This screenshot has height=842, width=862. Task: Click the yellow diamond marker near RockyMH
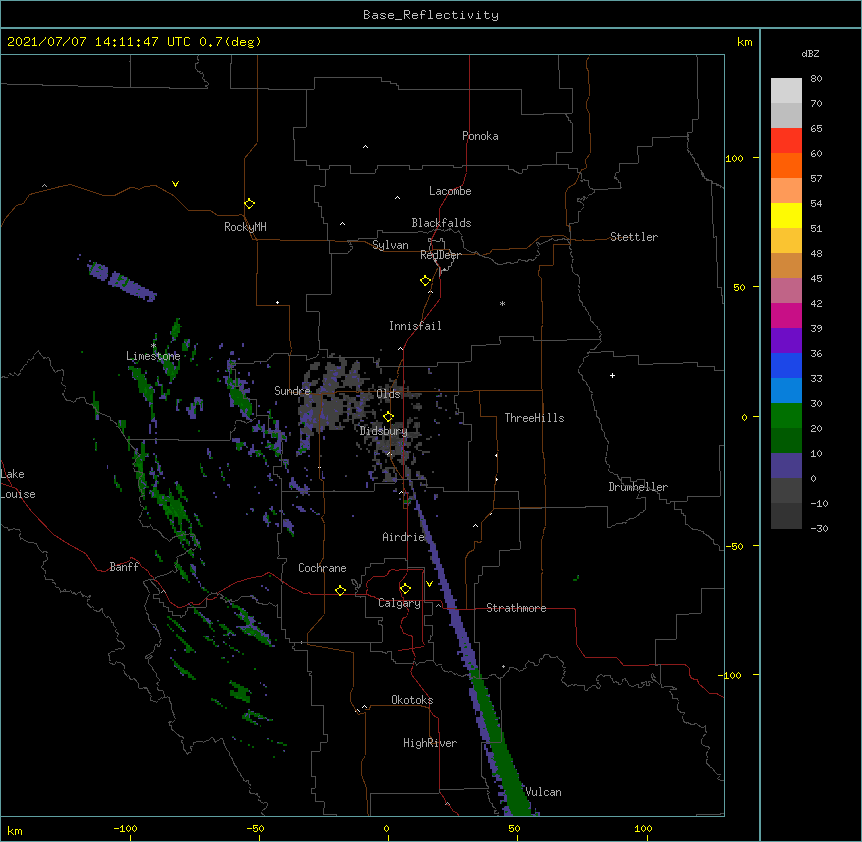249,204
